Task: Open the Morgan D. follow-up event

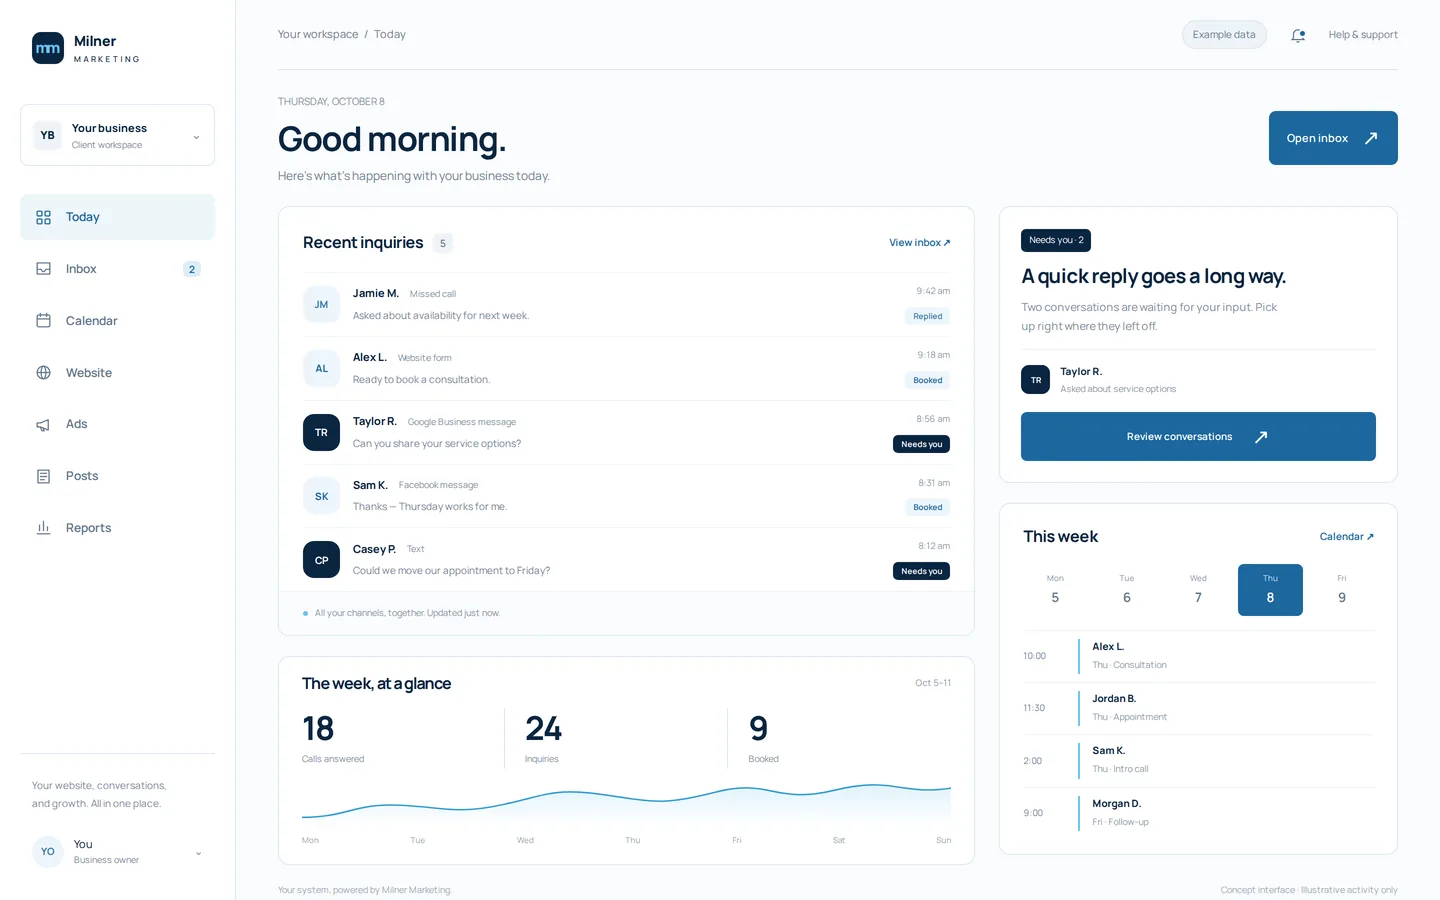Action: click(x=1199, y=813)
